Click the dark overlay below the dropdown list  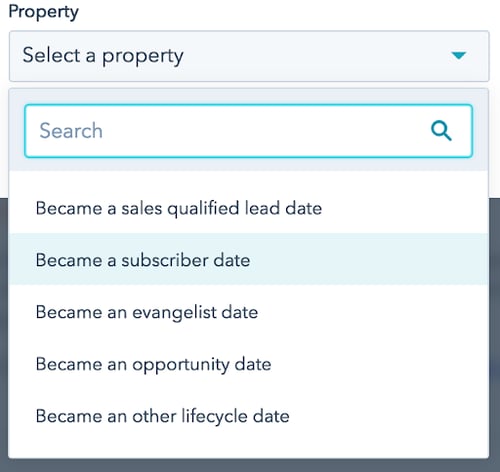coord(250,465)
